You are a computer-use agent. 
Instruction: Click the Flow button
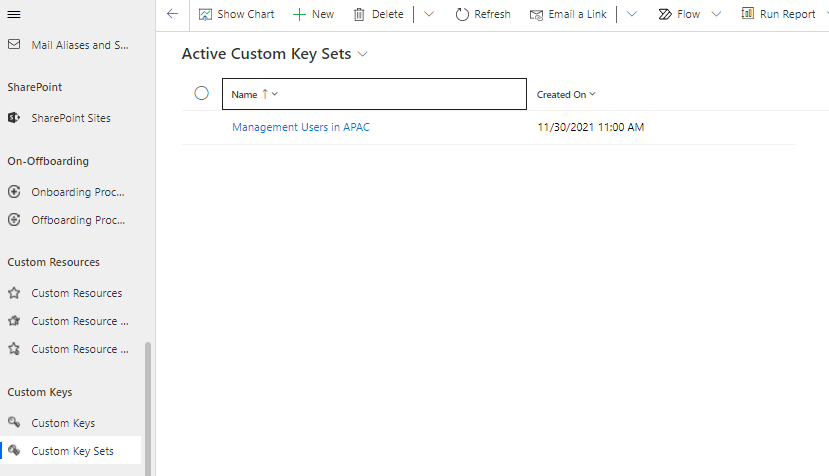pos(680,14)
